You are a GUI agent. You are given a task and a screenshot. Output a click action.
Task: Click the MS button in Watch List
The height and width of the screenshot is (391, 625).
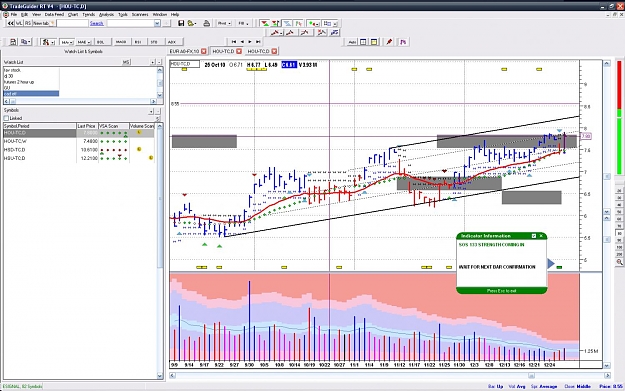click(x=126, y=62)
